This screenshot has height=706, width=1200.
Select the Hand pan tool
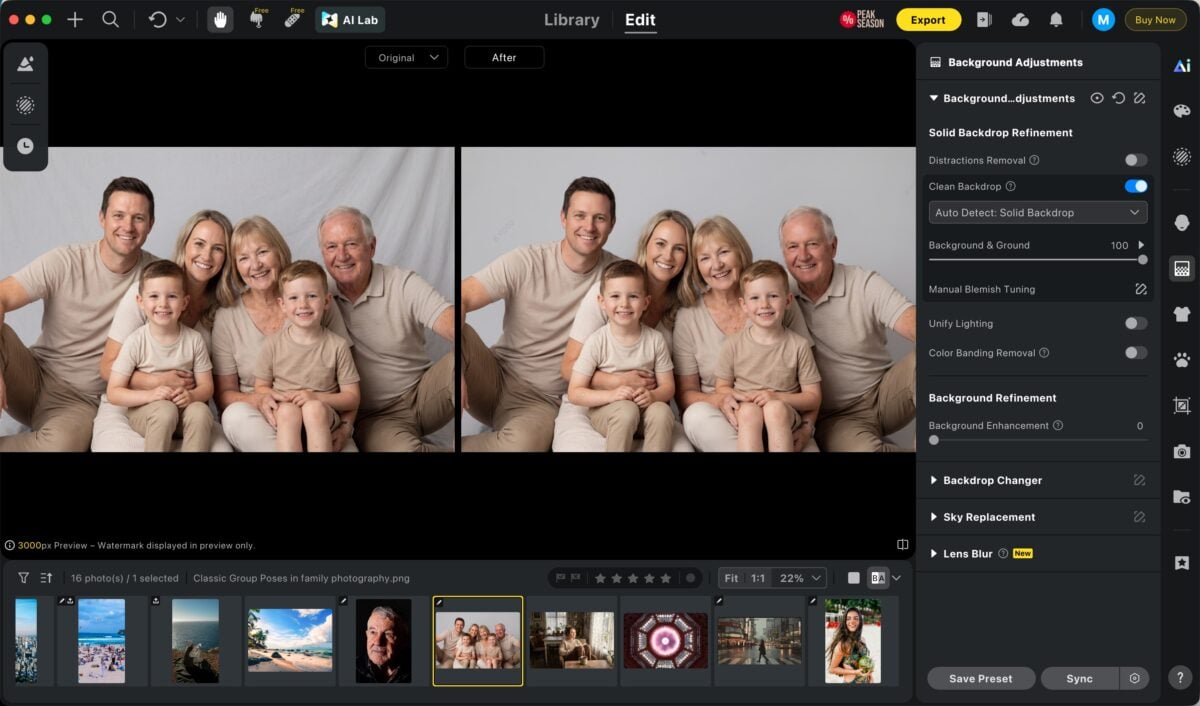220,19
